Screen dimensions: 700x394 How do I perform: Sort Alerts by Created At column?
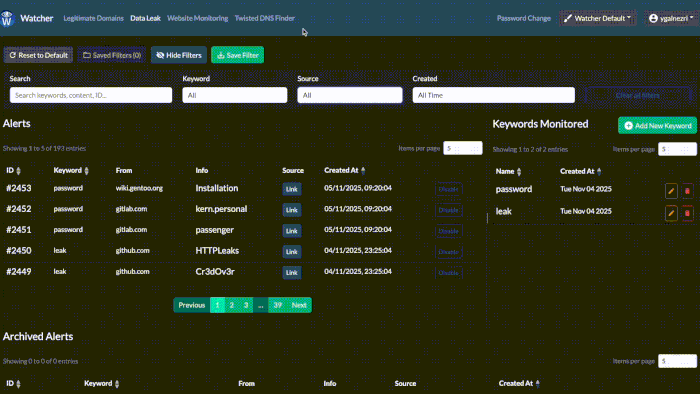(x=345, y=170)
